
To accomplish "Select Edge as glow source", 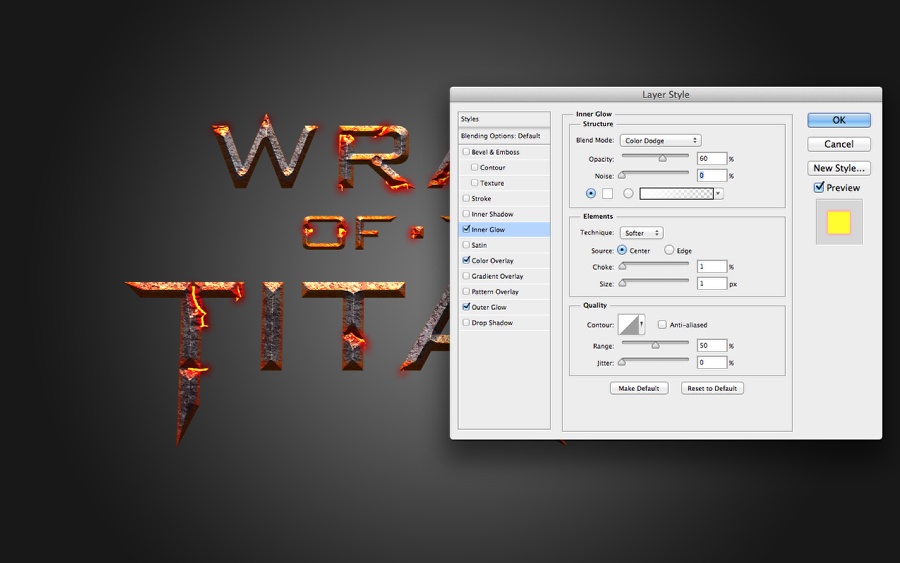I will [x=669, y=250].
